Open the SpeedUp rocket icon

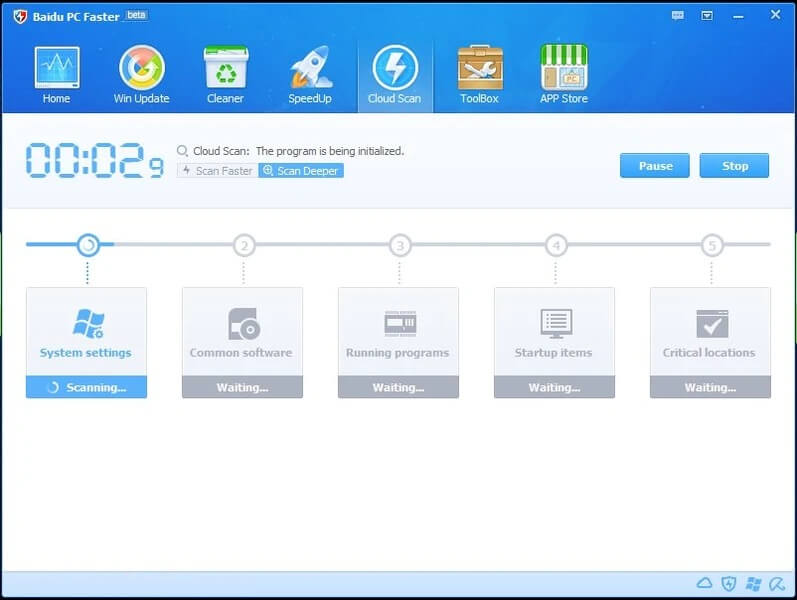pyautogui.click(x=311, y=67)
